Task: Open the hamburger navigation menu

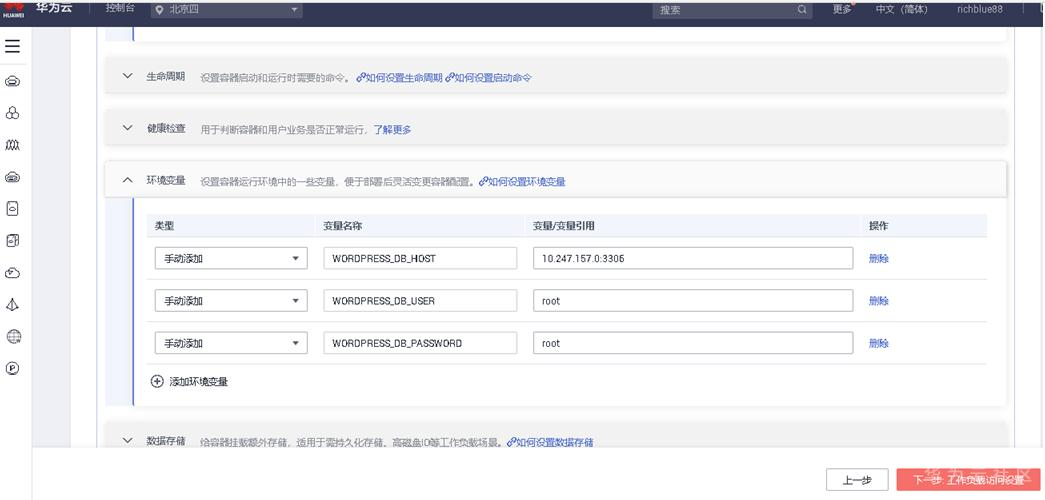Action: (12, 46)
